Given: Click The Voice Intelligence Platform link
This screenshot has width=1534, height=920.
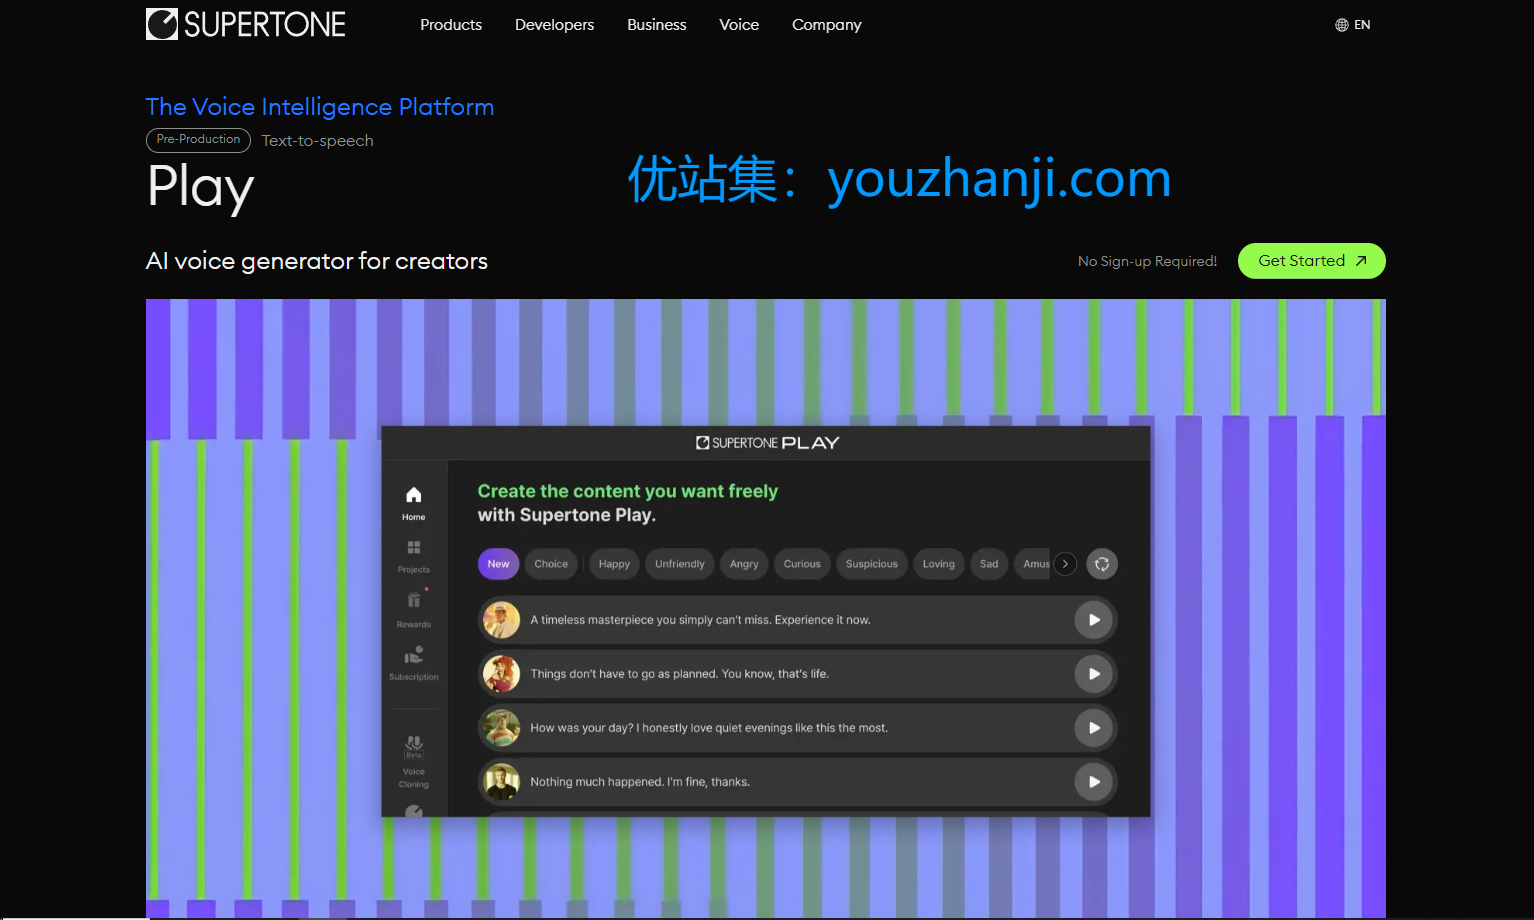Looking at the screenshot, I should [x=320, y=107].
